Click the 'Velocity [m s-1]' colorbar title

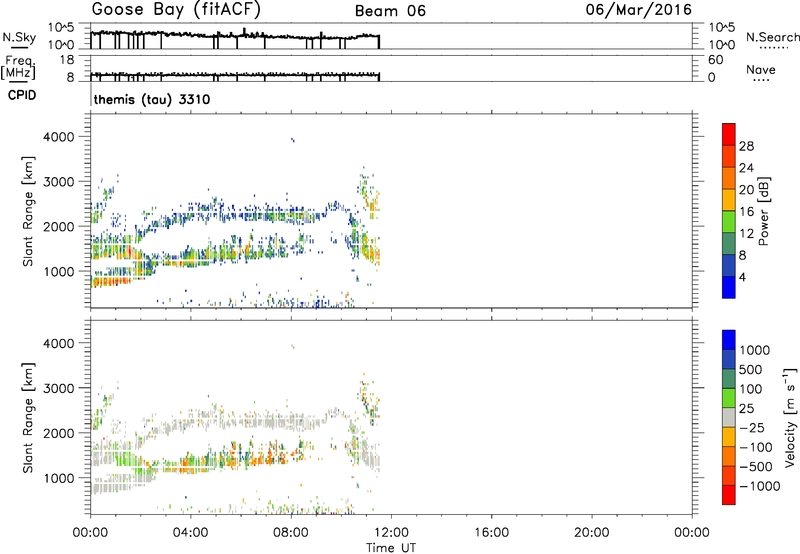click(789, 417)
